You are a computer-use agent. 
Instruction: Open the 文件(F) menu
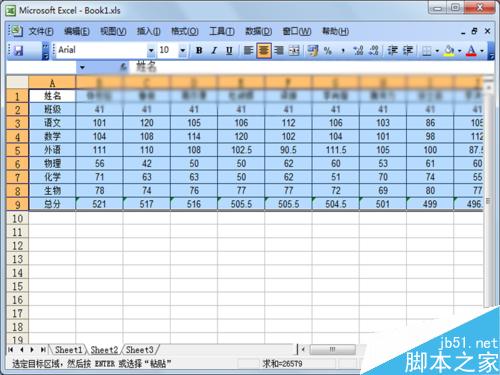point(41,31)
